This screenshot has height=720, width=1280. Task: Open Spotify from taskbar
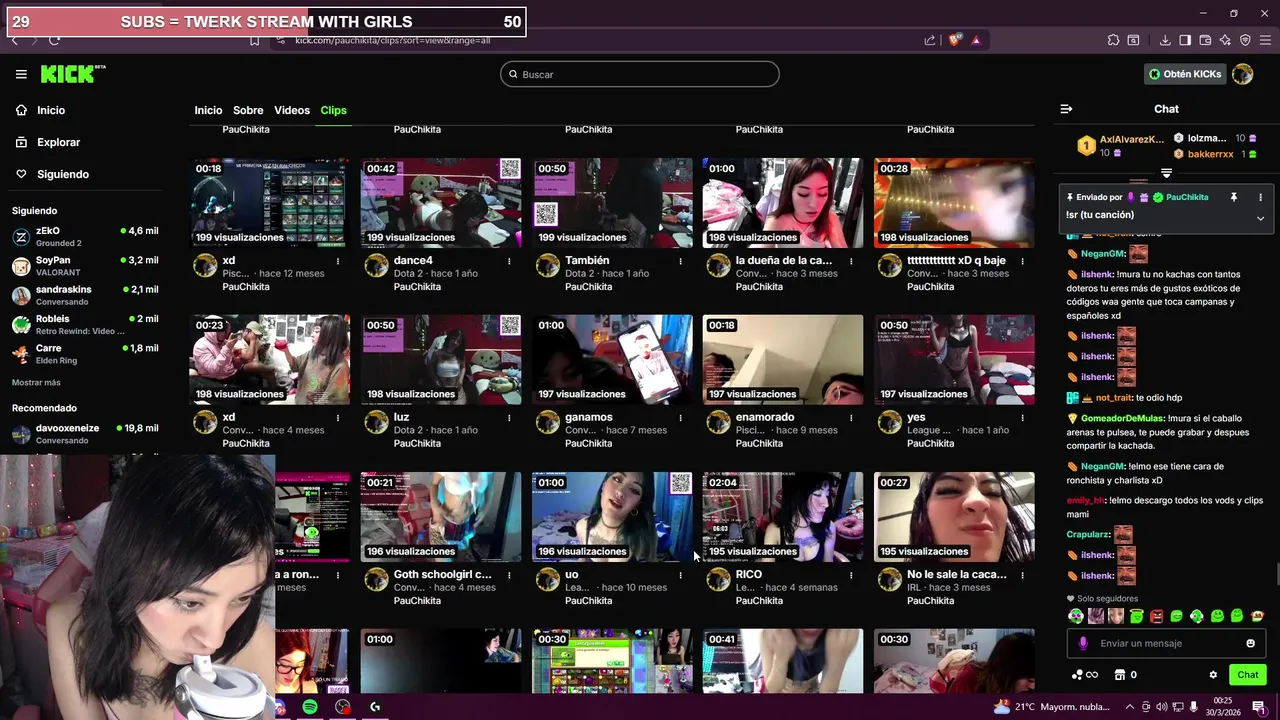click(310, 707)
